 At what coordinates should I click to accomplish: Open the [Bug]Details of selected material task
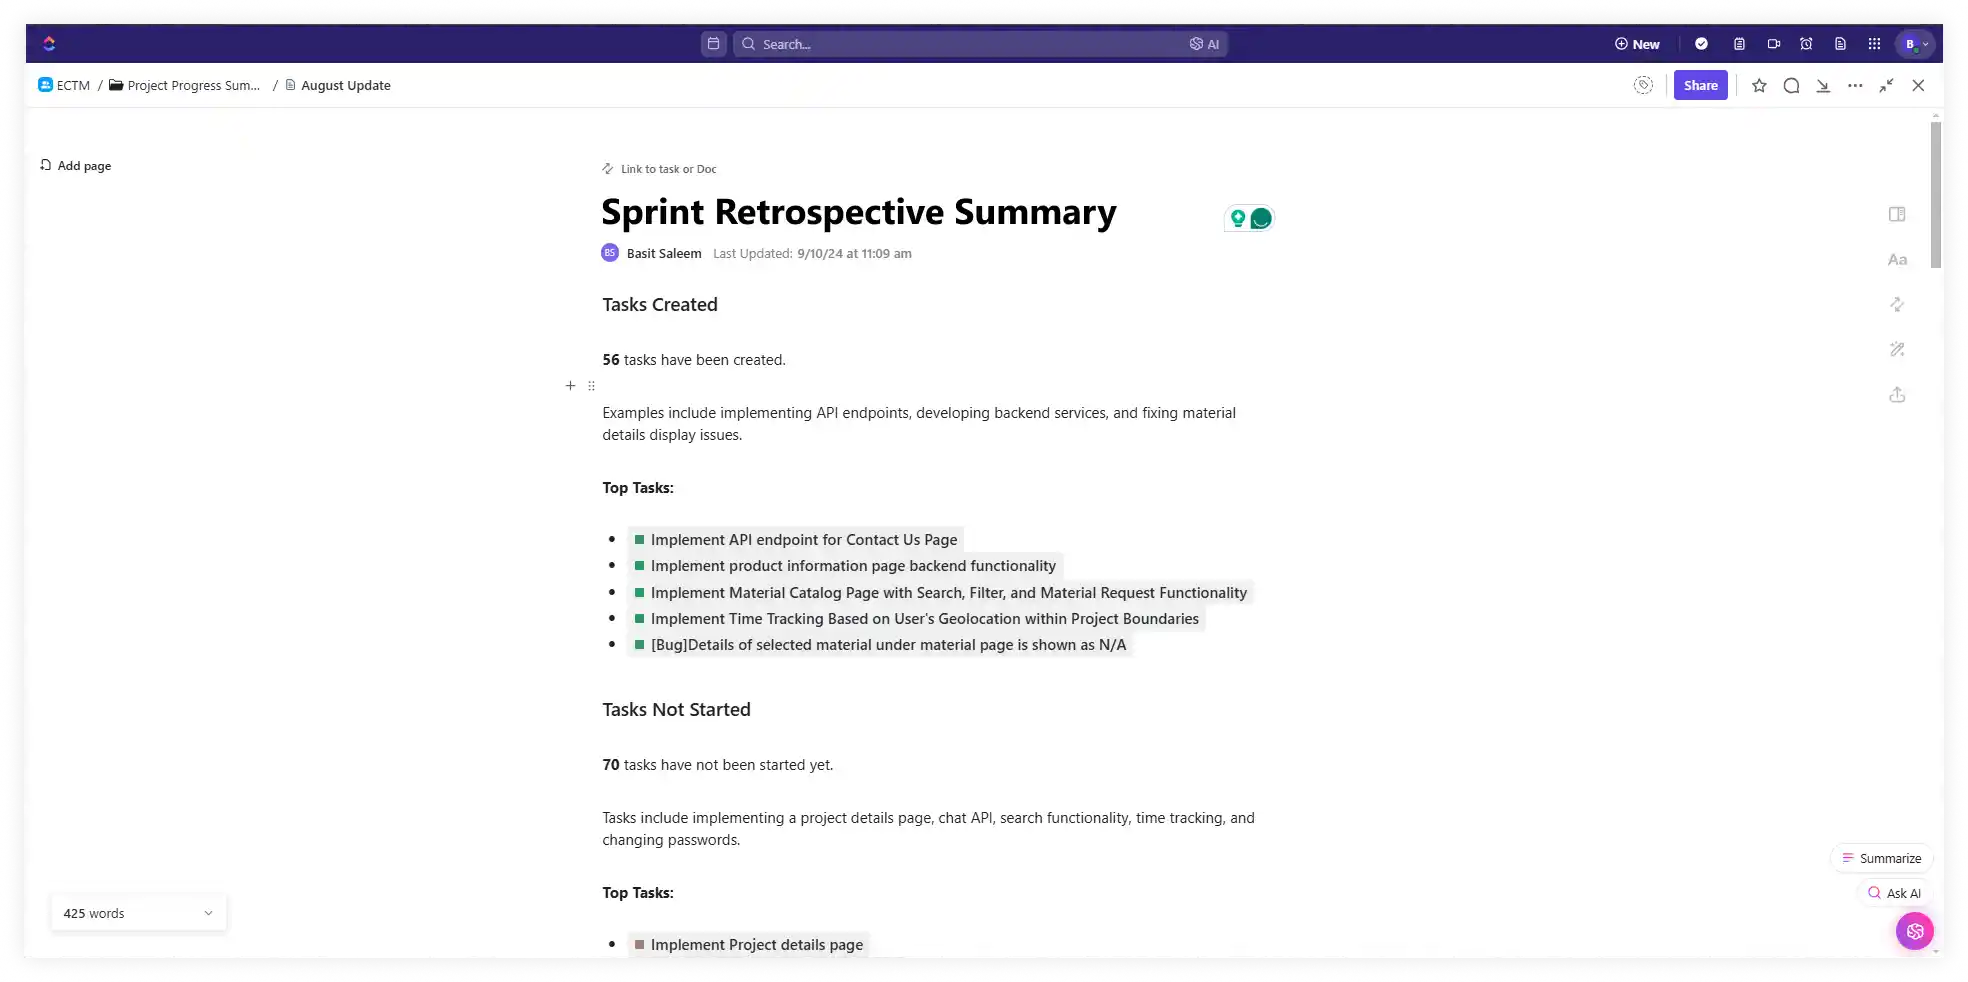[x=880, y=645]
